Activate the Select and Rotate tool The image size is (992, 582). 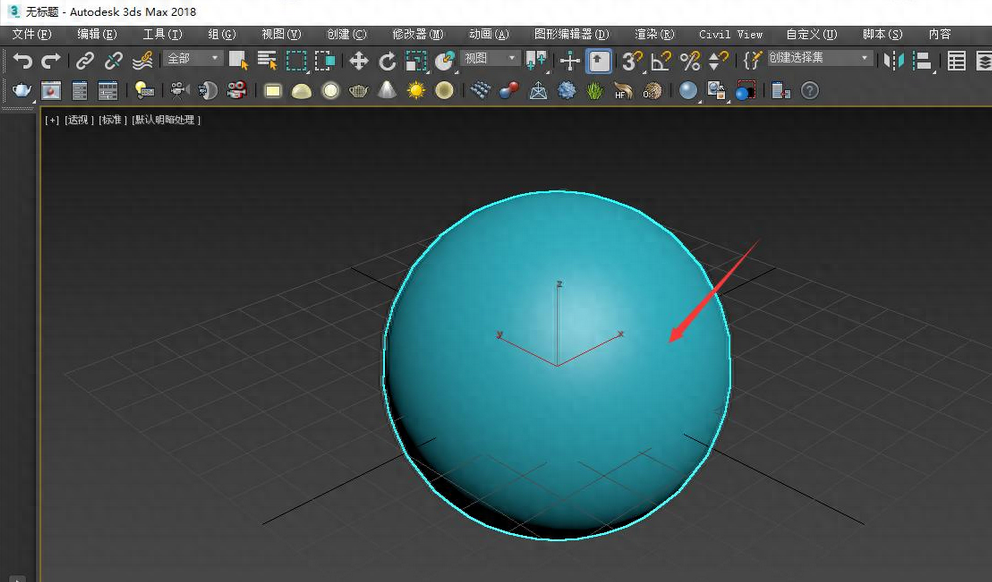387,61
